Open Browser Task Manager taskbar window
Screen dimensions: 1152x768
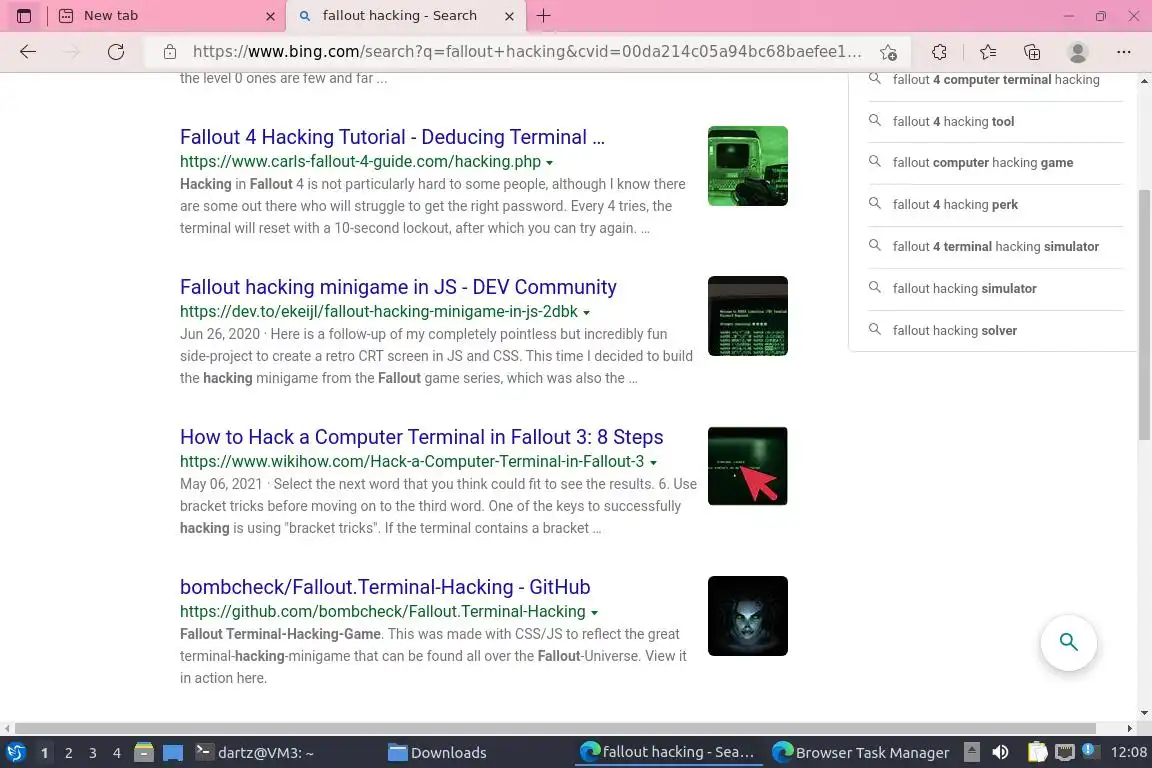pyautogui.click(x=860, y=752)
